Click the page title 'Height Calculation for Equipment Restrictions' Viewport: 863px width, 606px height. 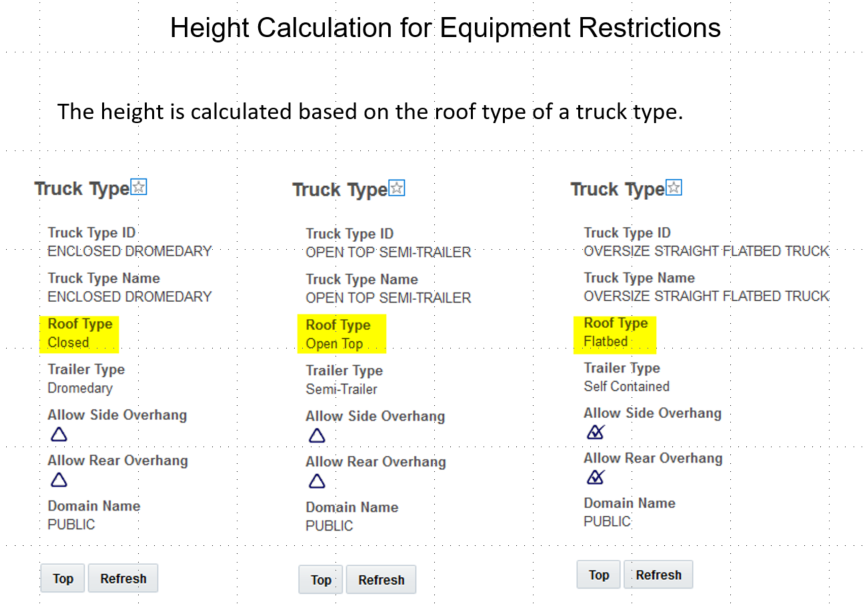(x=445, y=27)
